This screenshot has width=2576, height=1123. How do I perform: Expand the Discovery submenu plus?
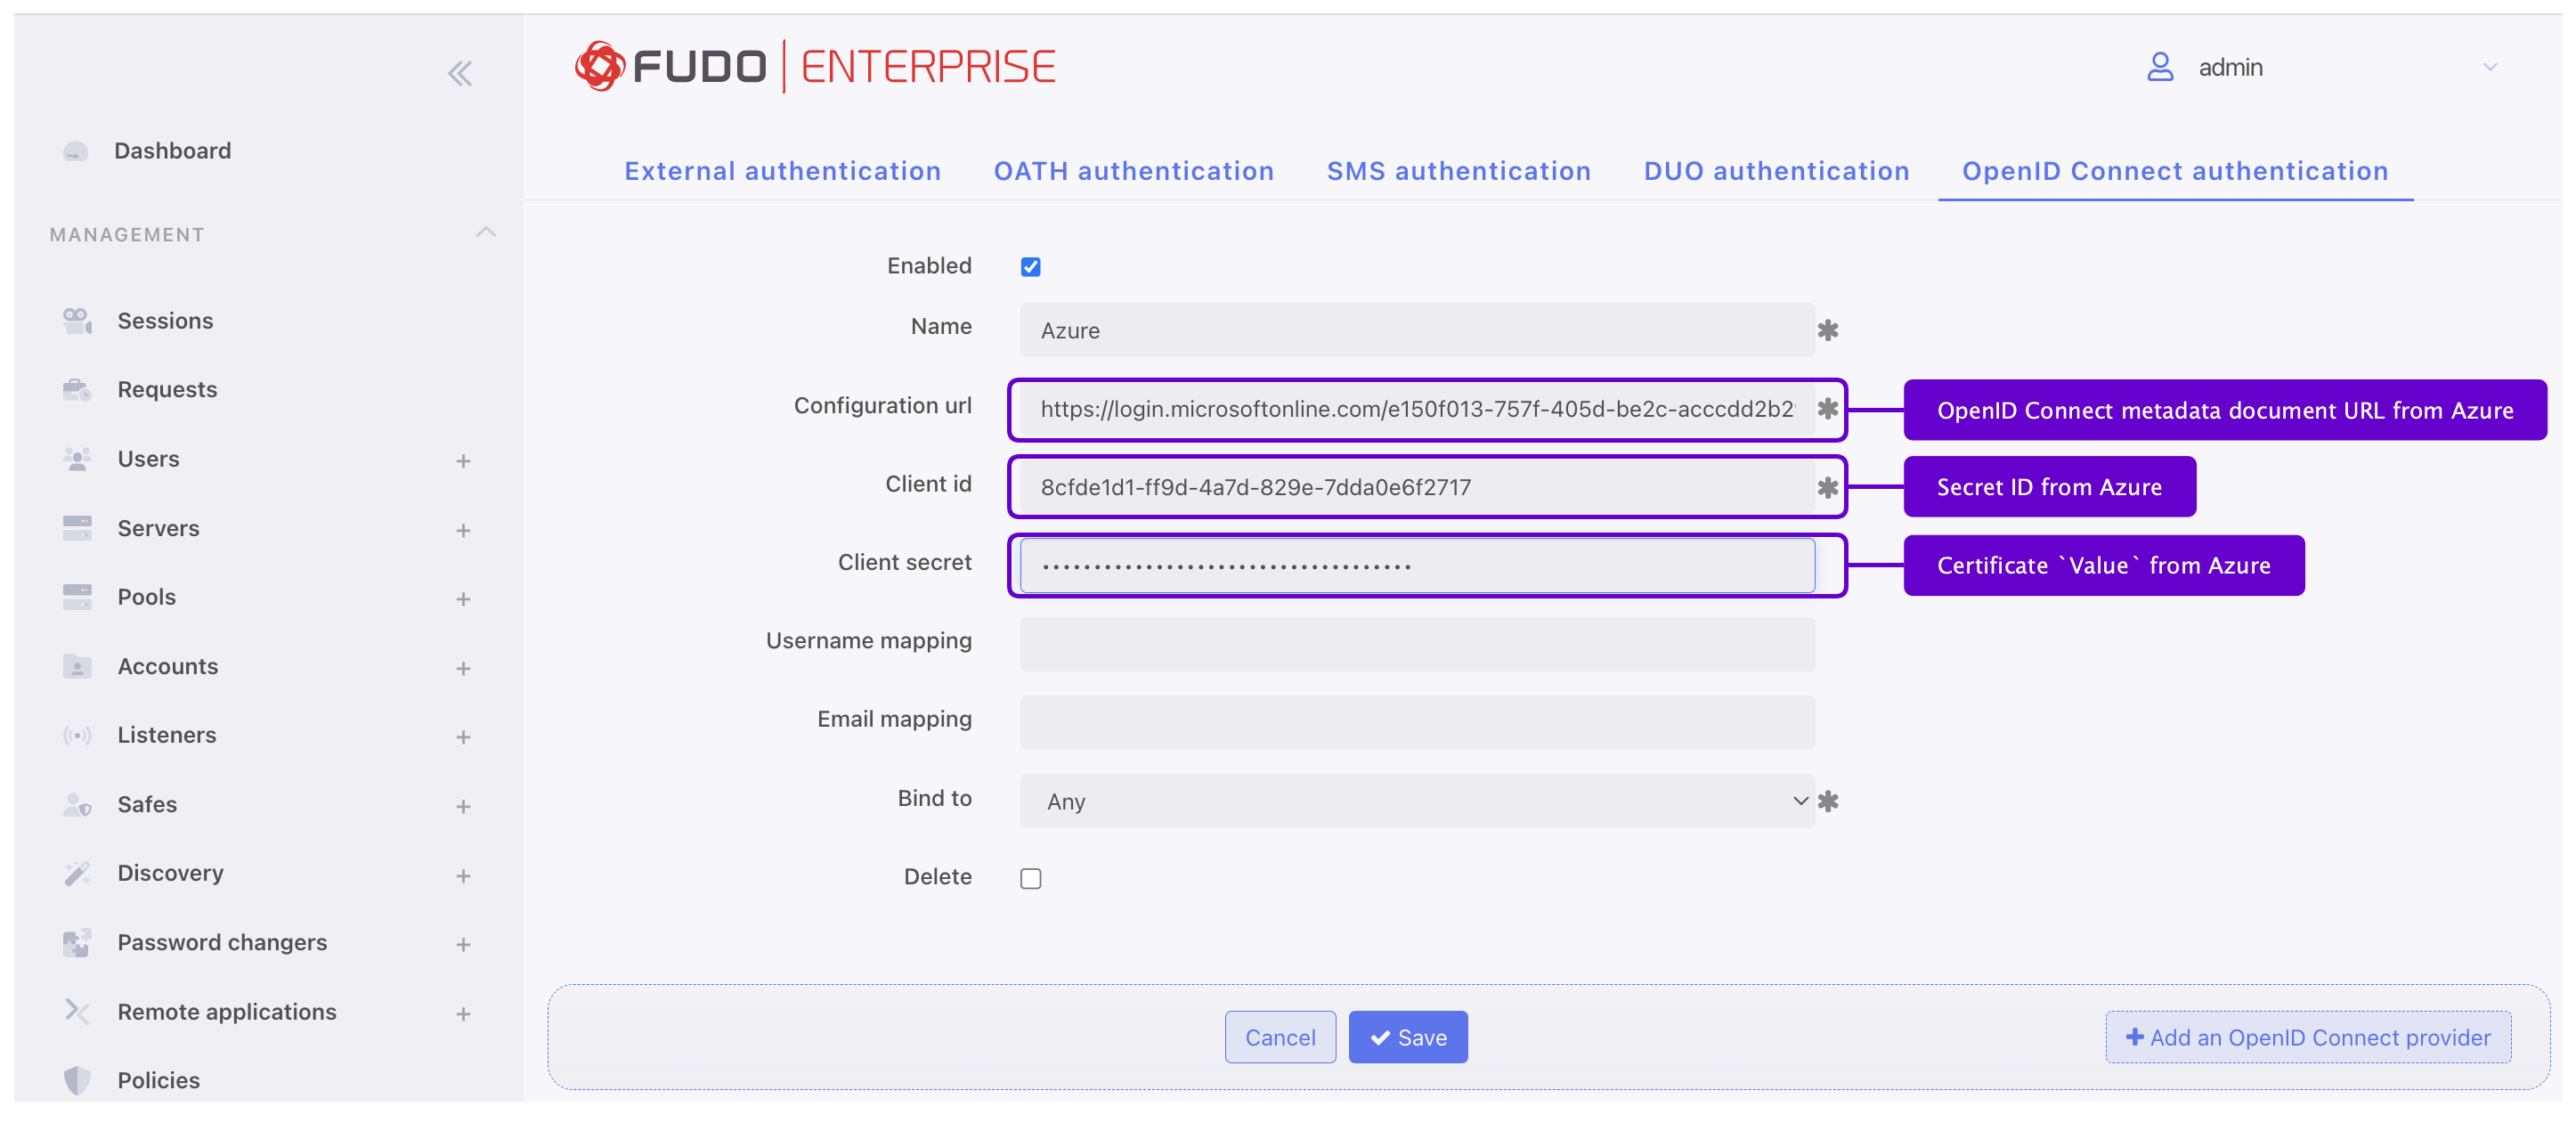(463, 876)
